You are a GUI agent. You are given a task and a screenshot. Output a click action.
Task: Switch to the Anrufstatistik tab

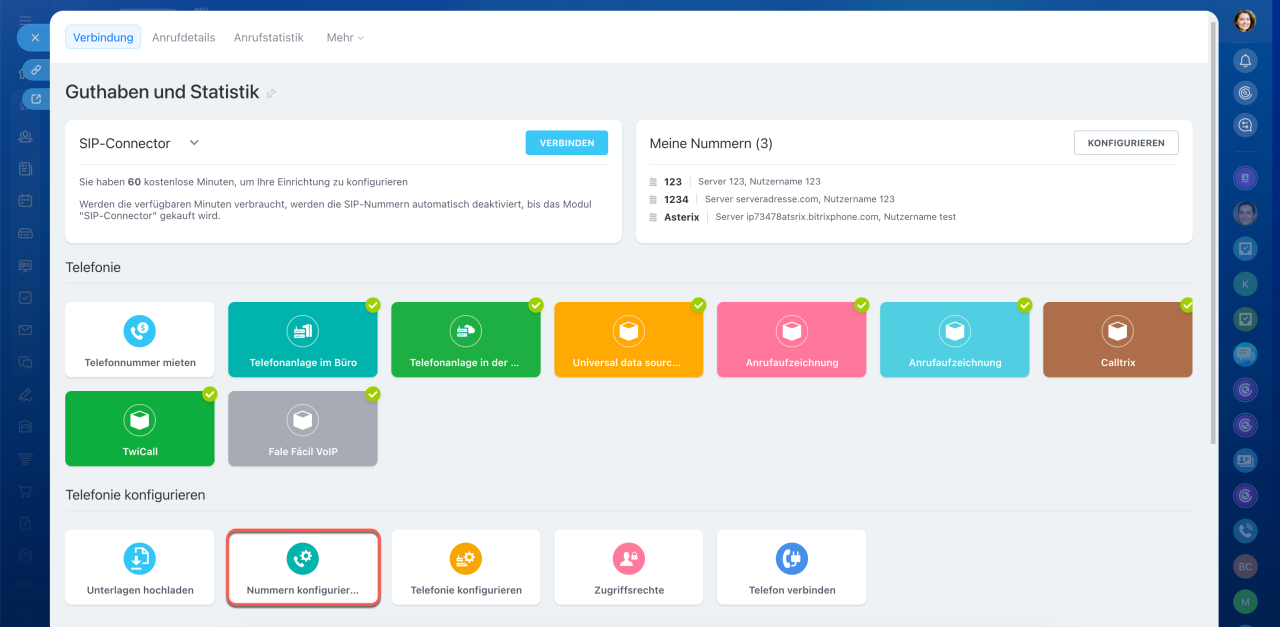(x=268, y=38)
